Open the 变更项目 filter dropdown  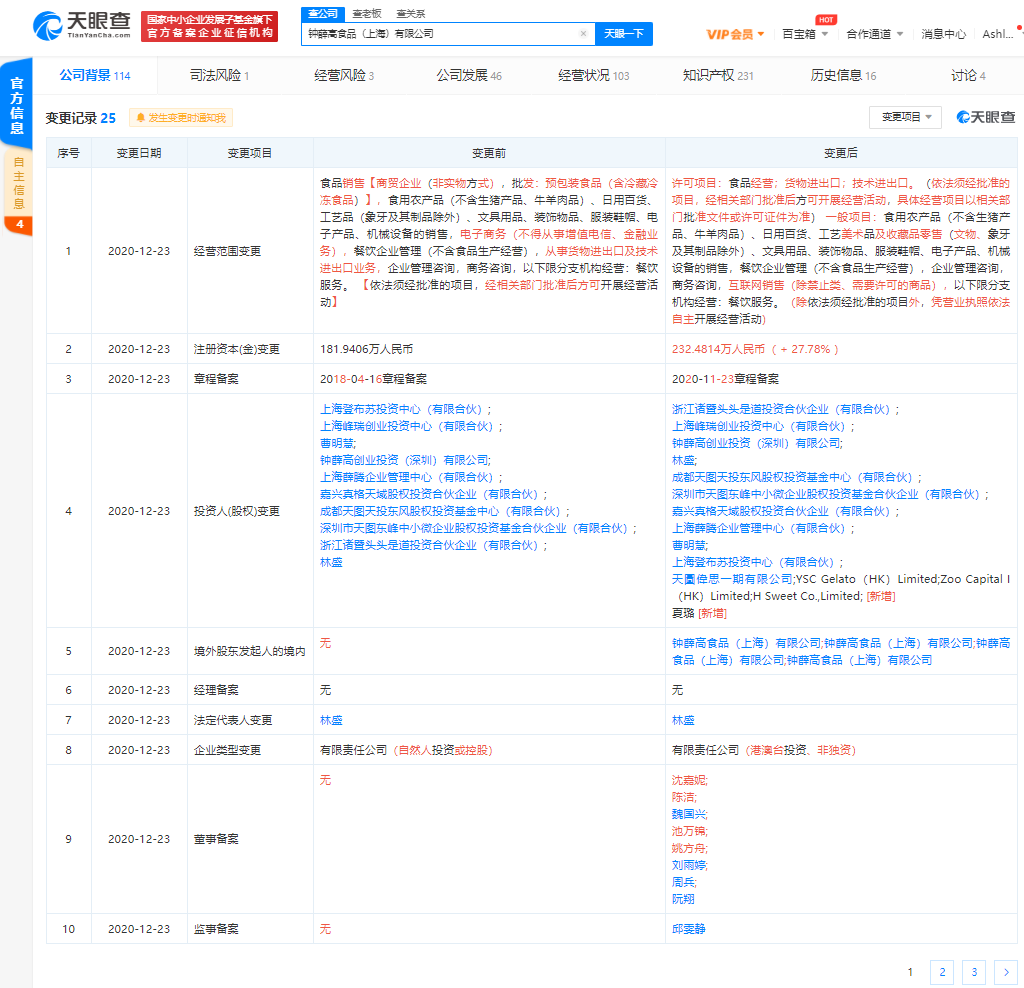905,118
